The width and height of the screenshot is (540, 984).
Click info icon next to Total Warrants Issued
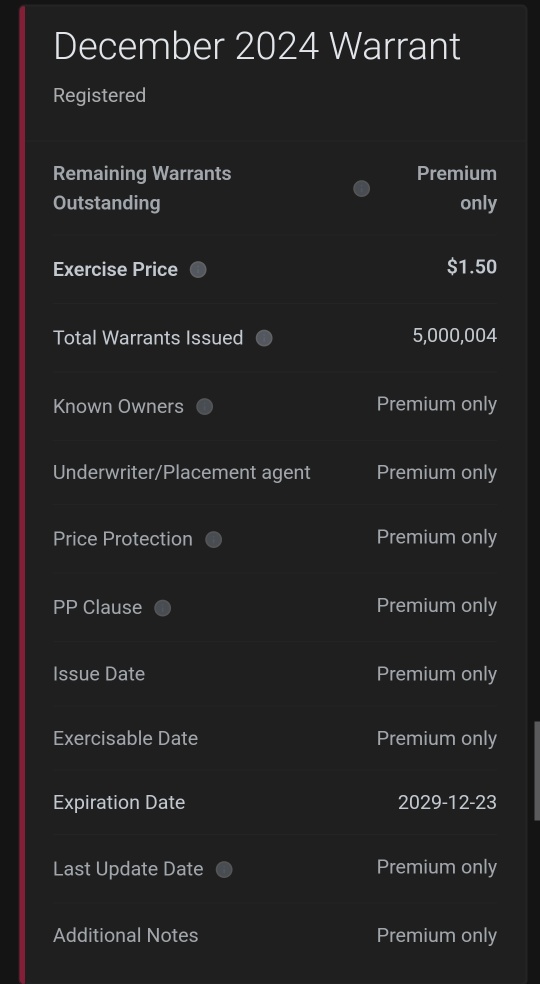pyautogui.click(x=264, y=338)
